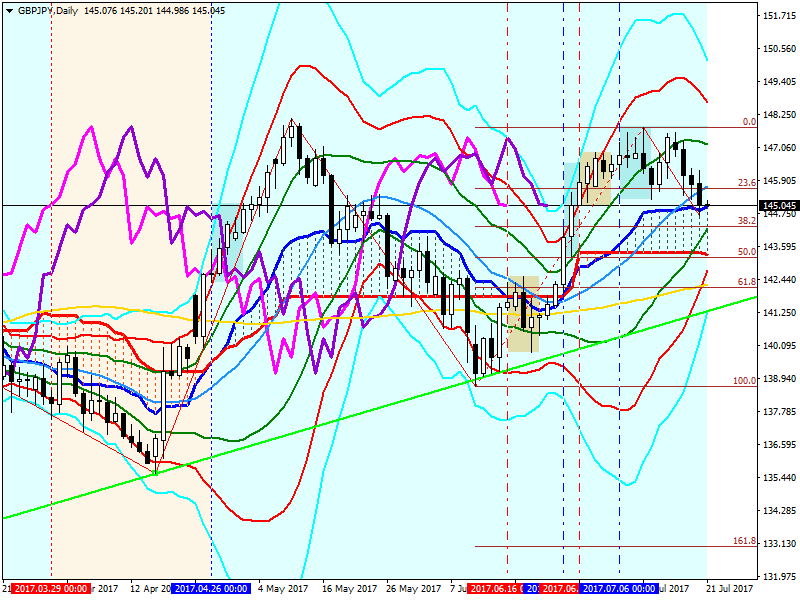Click the 26 May 2017 date label
This screenshot has height=600, width=800.
point(413,589)
